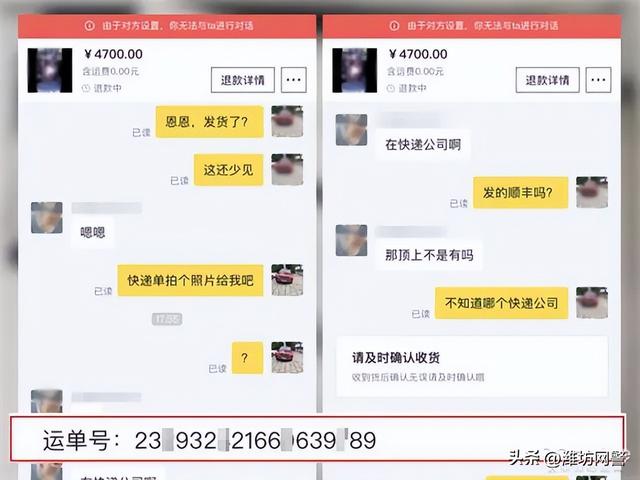Click the product thumbnail in left order header

[x=50, y=70]
